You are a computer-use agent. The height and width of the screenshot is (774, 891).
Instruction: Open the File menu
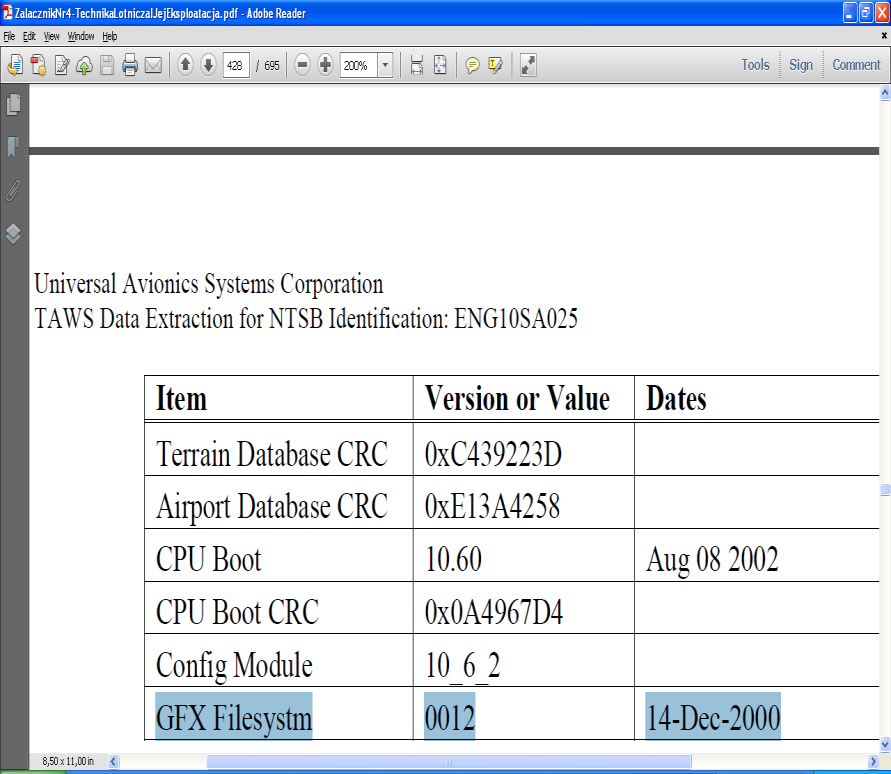tap(10, 36)
